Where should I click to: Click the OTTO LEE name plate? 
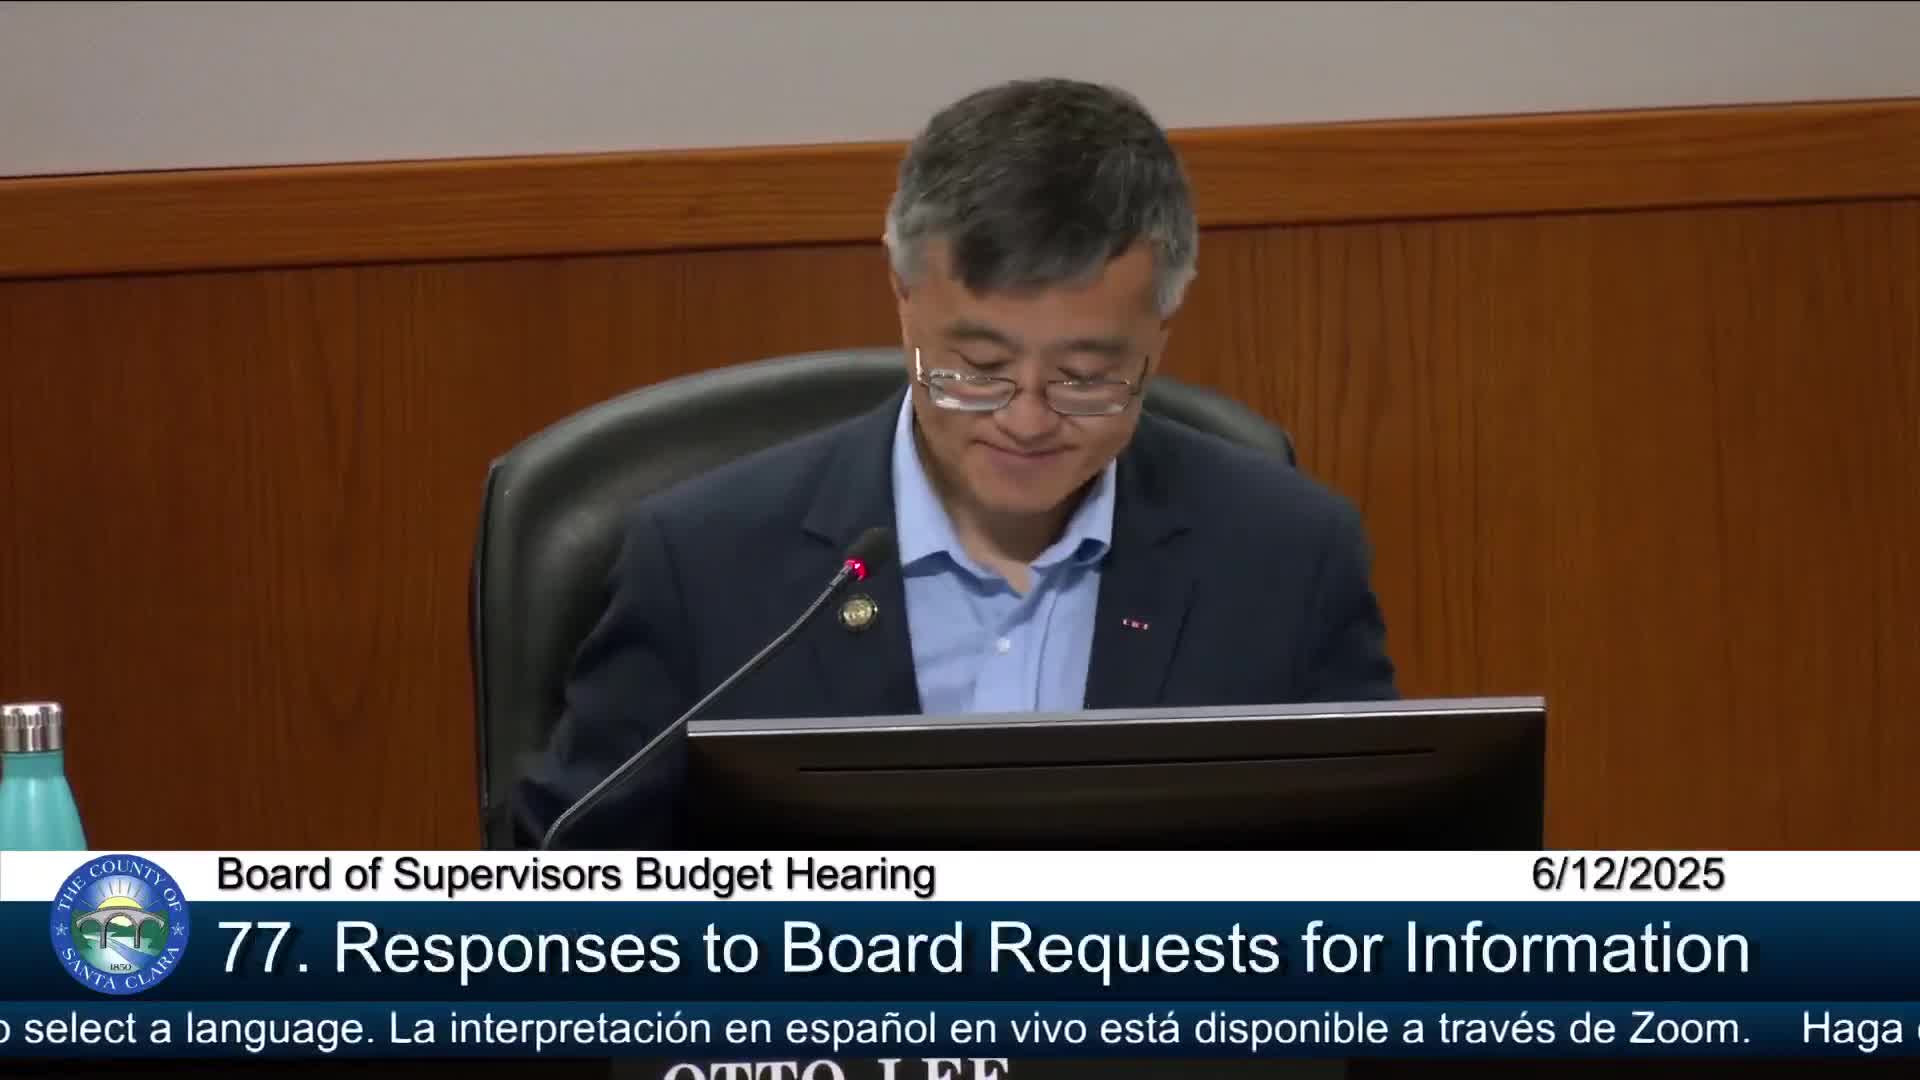click(x=835, y=1070)
